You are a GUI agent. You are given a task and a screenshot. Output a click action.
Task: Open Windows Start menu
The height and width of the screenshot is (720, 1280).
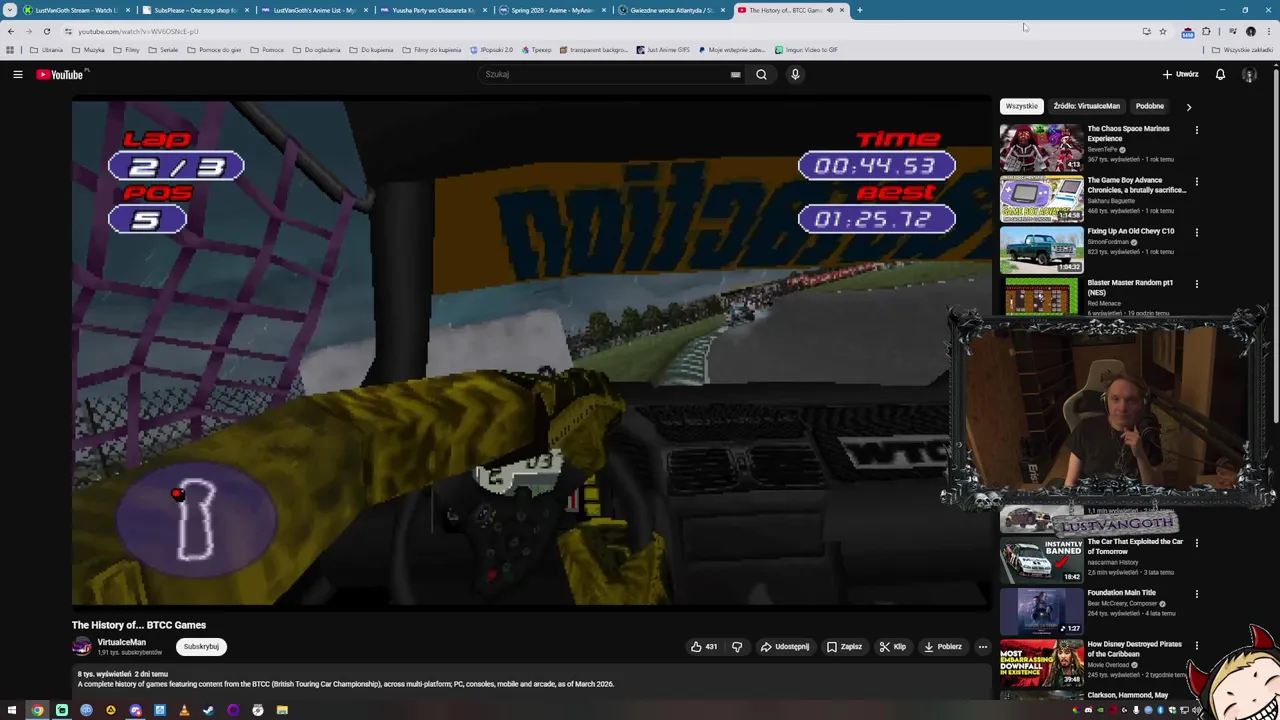point(12,710)
